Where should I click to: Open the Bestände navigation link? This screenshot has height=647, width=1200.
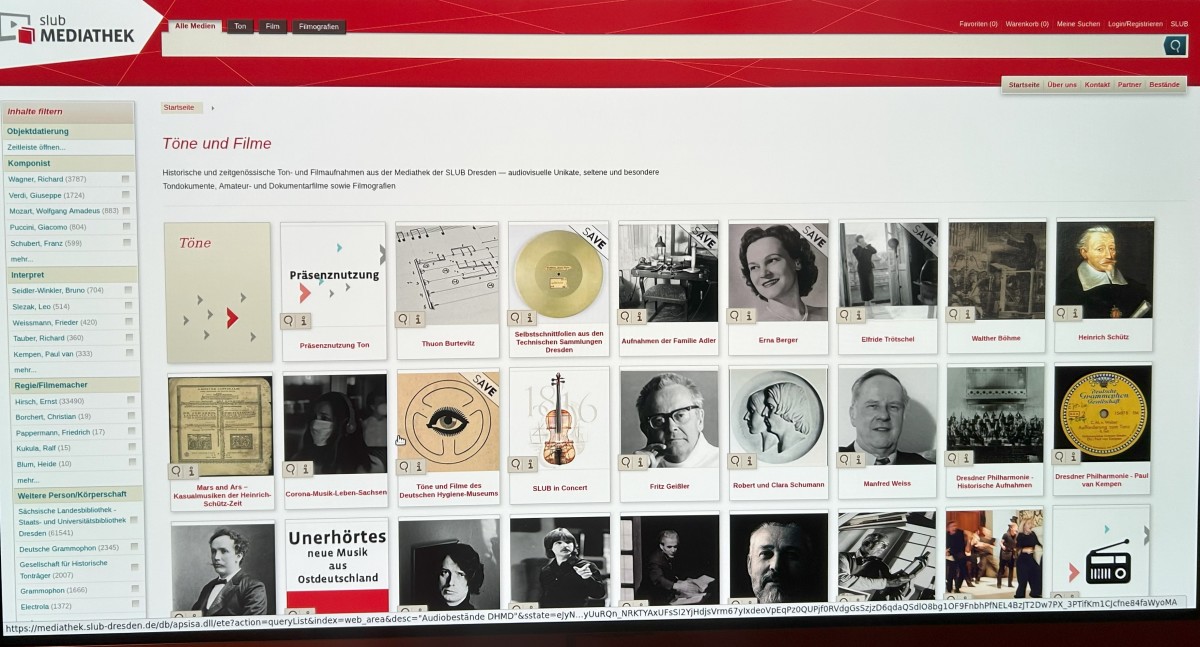[x=1164, y=85]
